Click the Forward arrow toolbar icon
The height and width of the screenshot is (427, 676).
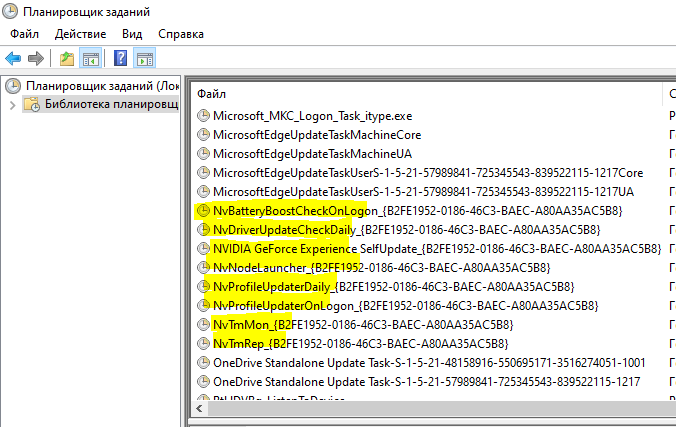click(x=35, y=58)
